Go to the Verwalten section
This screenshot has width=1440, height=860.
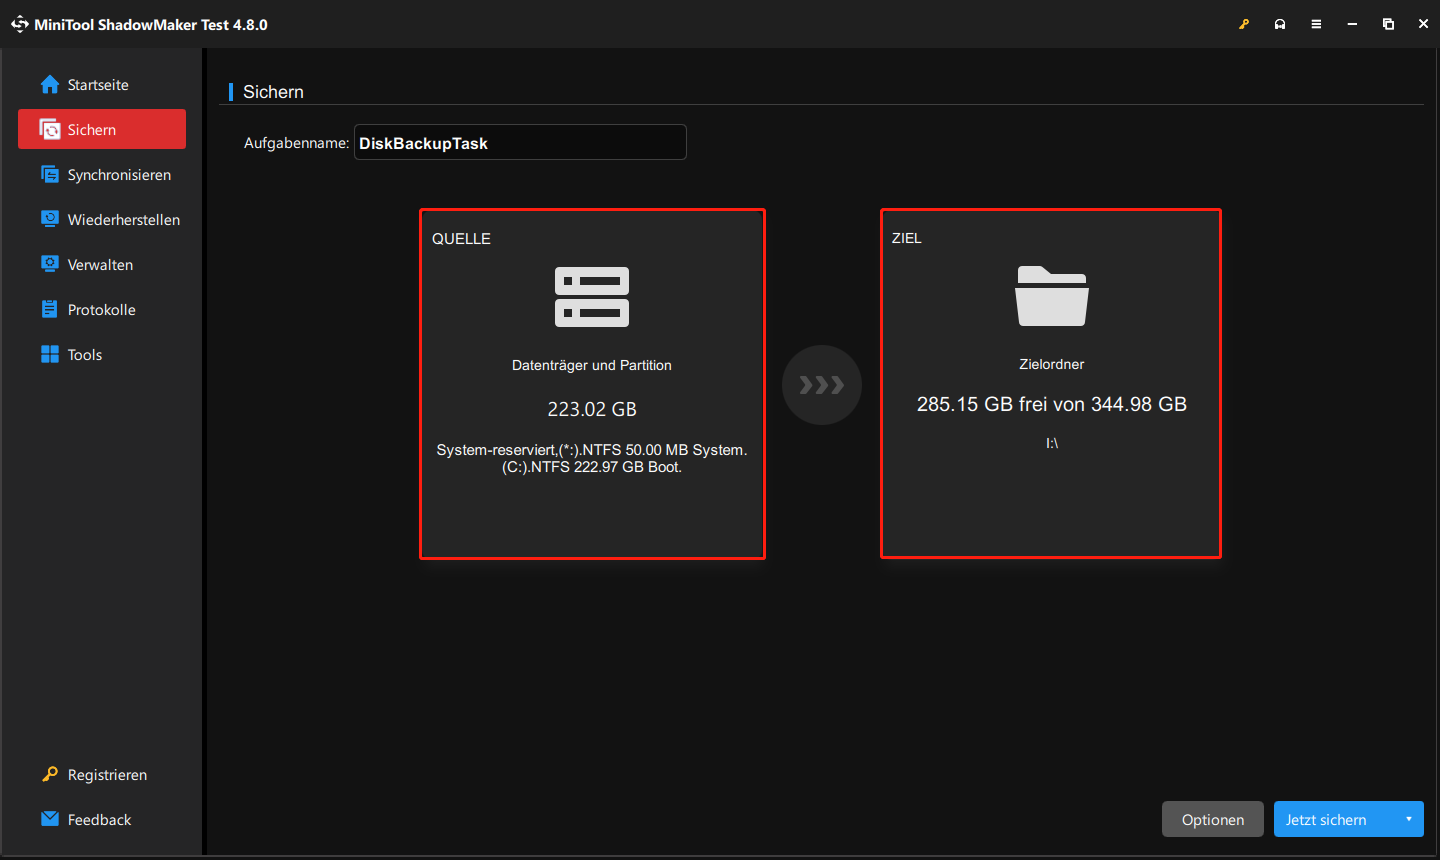(102, 265)
